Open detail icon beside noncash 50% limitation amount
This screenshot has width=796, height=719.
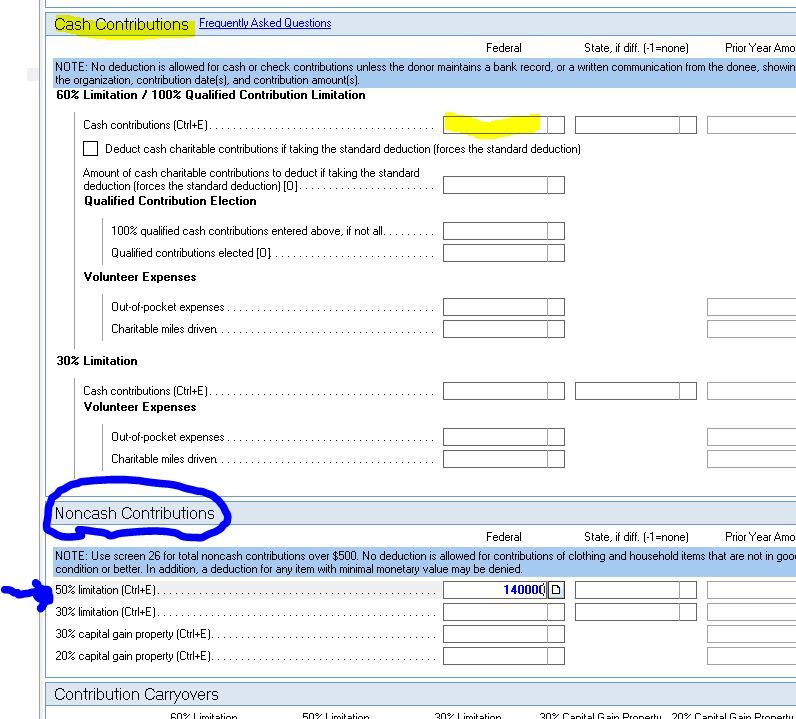(x=556, y=590)
